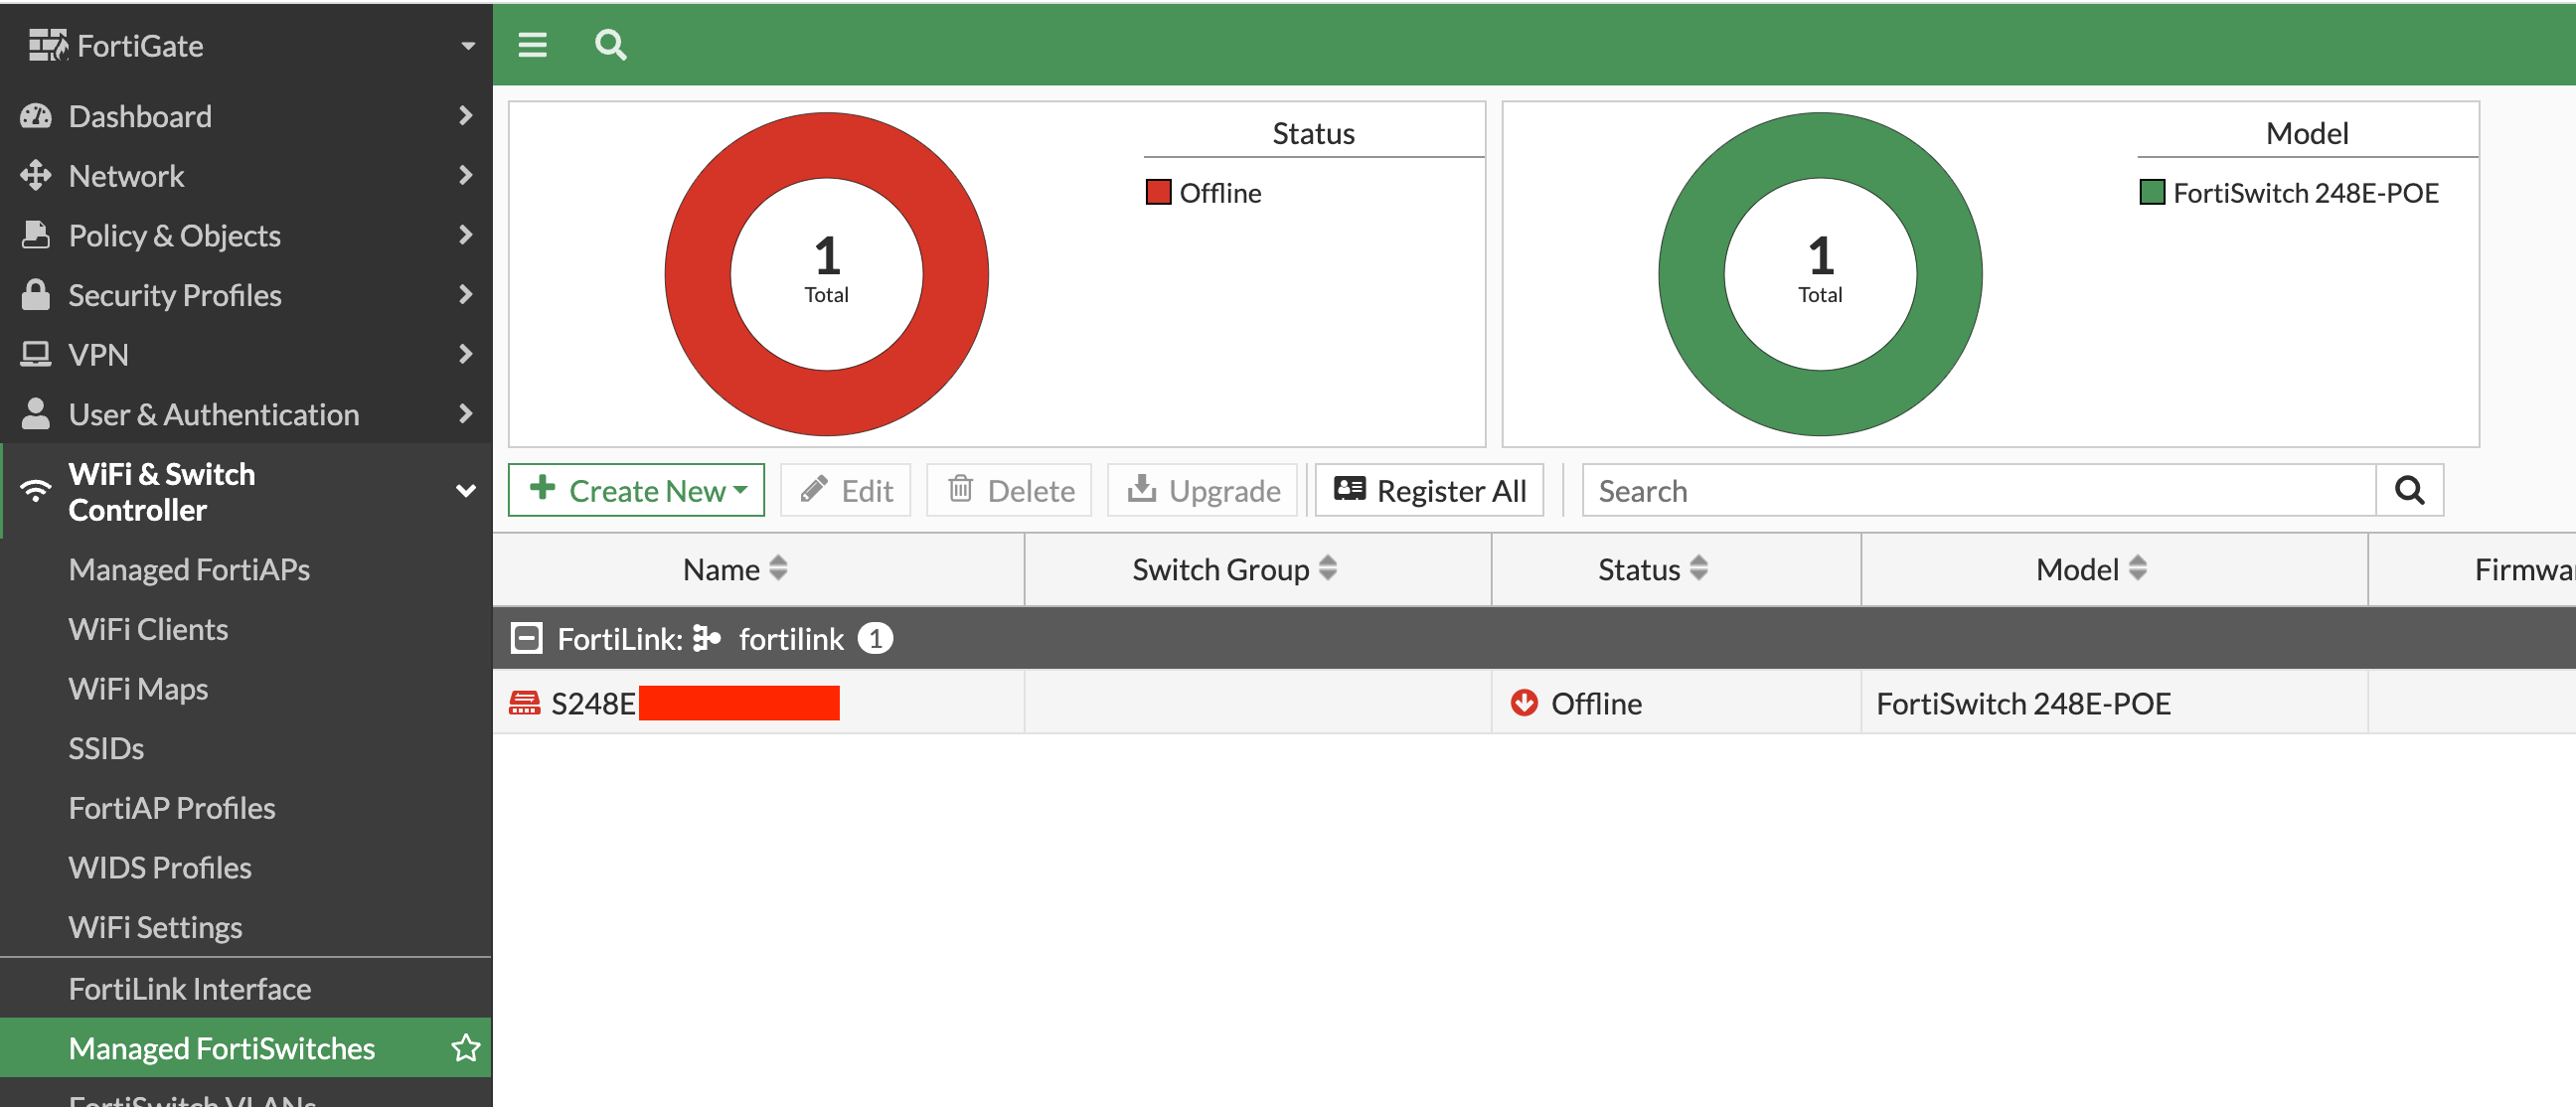Expand the User & Authentication chevron
Viewport: 2576px width, 1107px height.
pyautogui.click(x=465, y=413)
